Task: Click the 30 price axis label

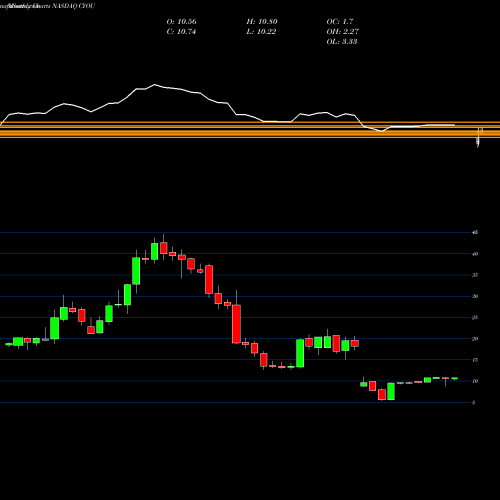Action: click(x=475, y=296)
